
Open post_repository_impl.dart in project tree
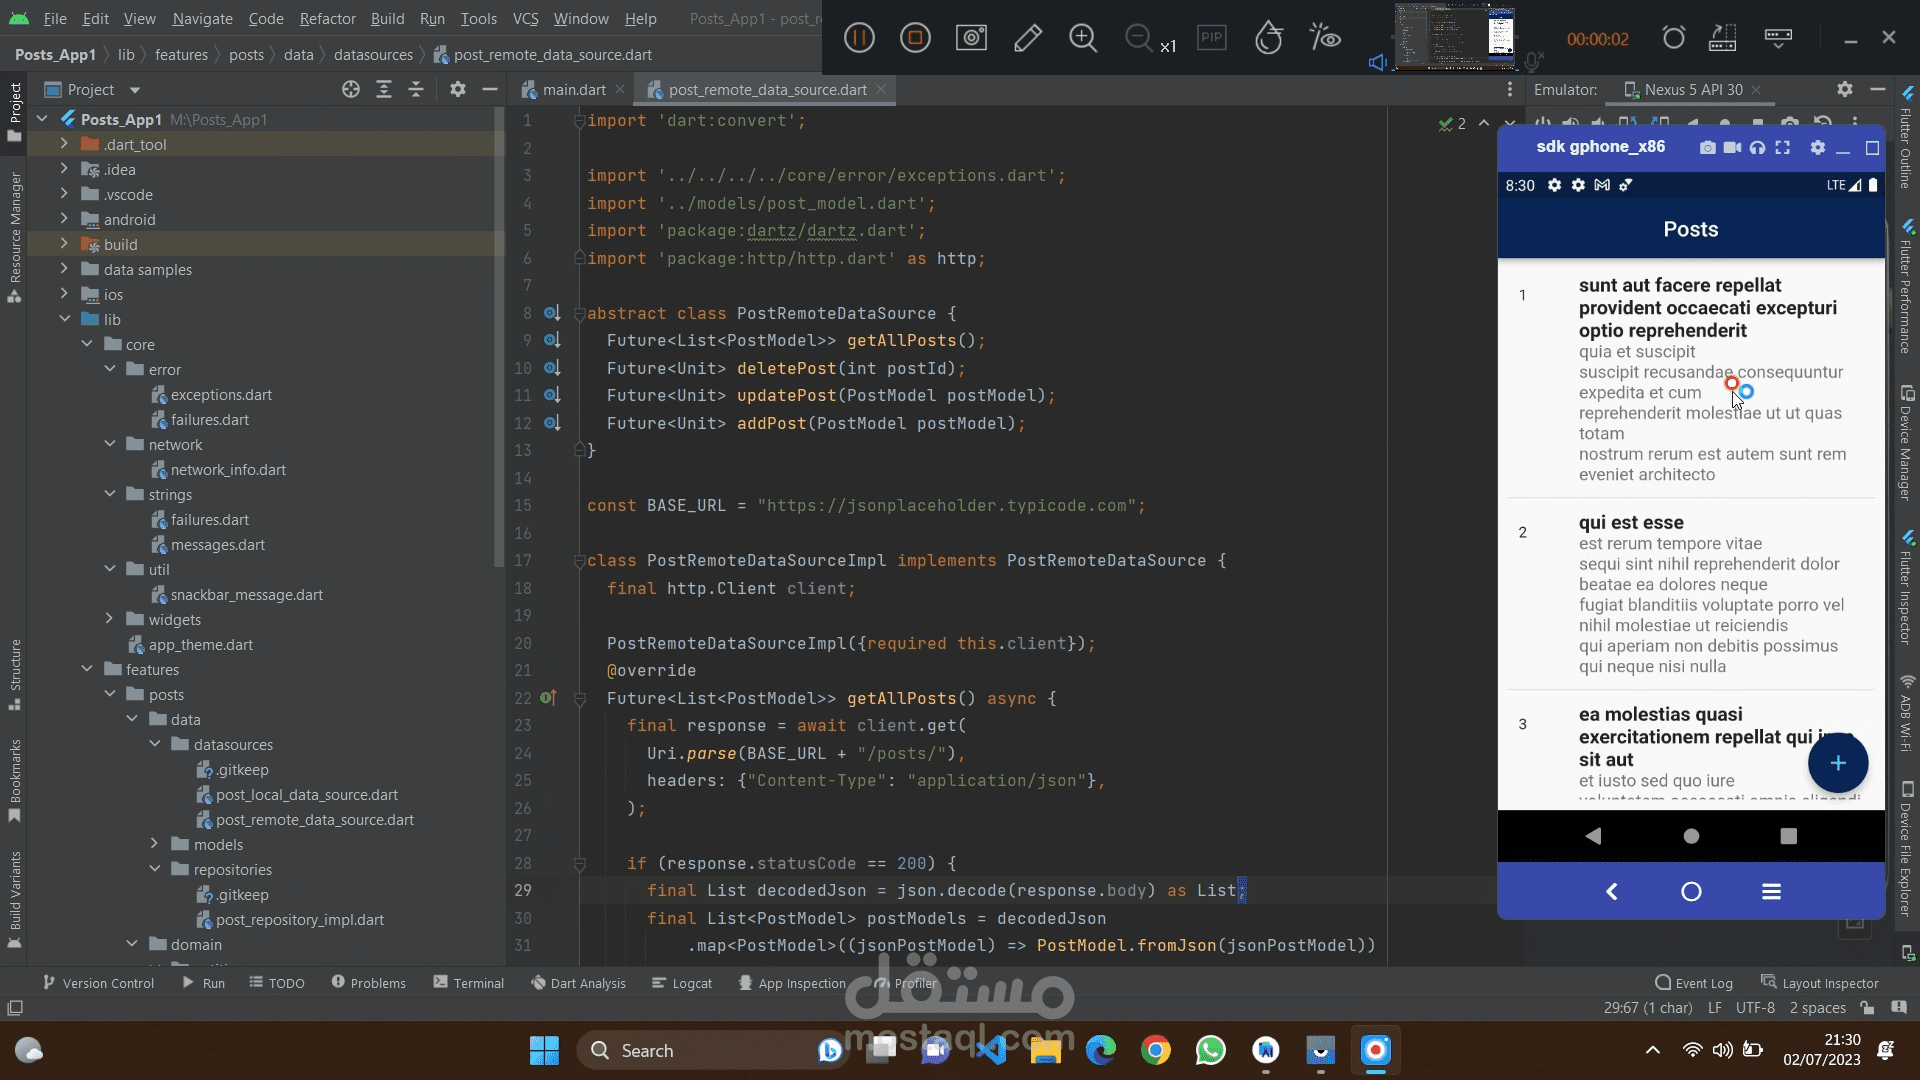click(x=299, y=920)
